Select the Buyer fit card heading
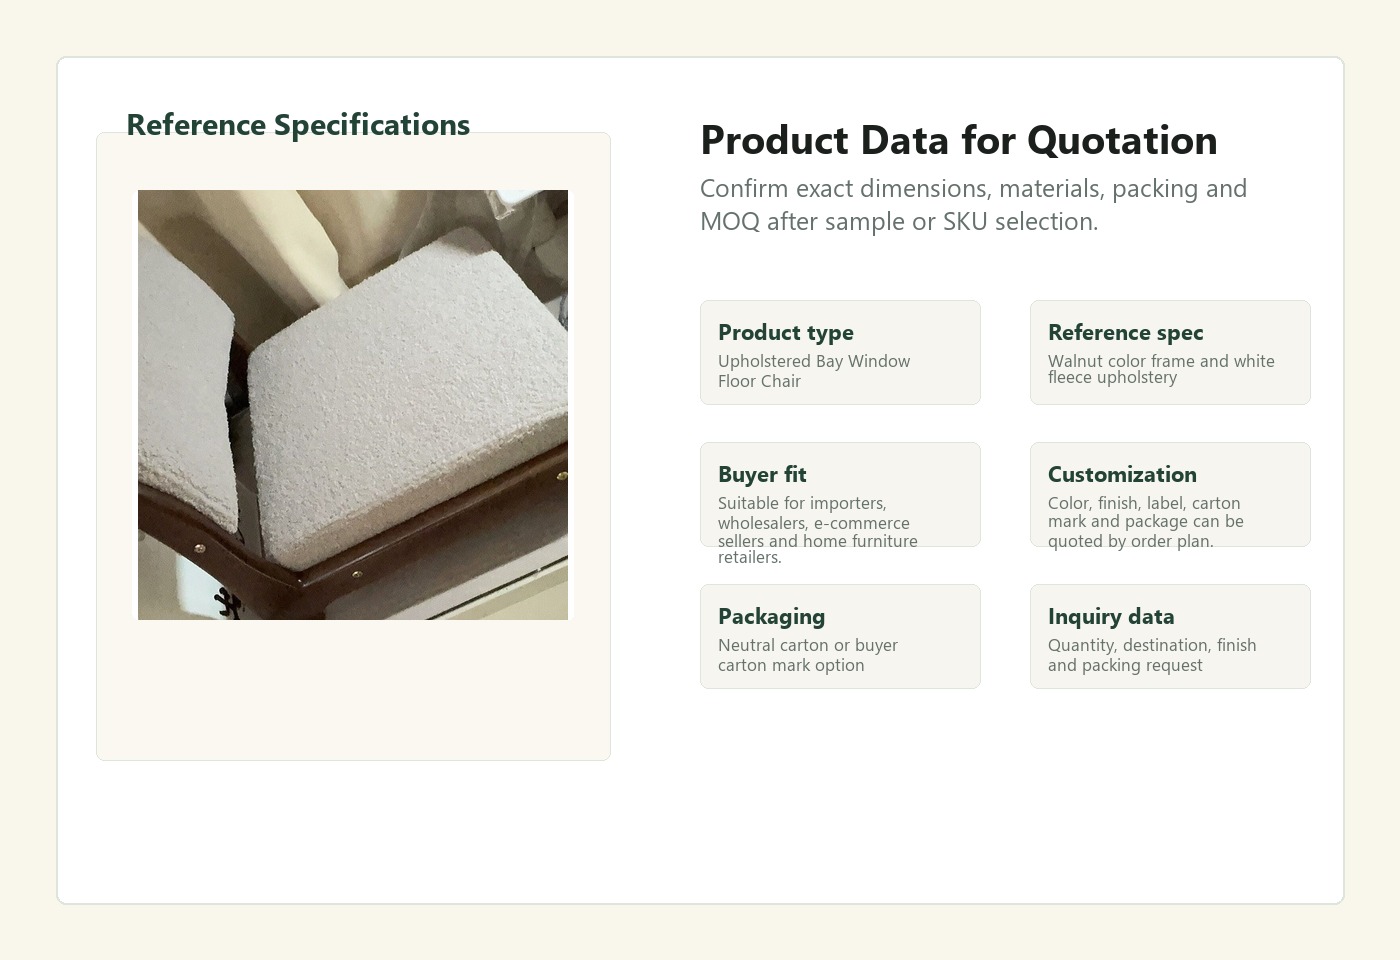 click(x=762, y=474)
